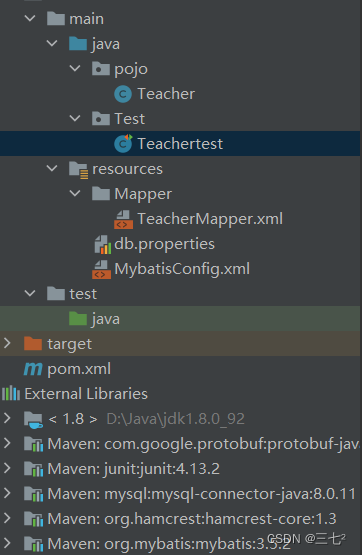Image resolution: width=362 pixels, height=555 pixels.
Task: Expand the Maven junit:junit:4.13.2 library
Action: coord(7,468)
